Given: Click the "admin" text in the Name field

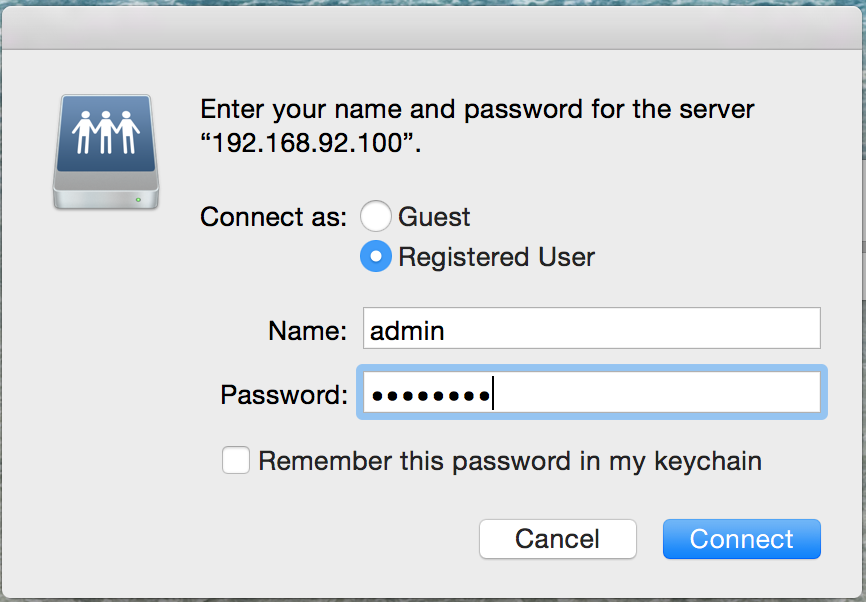Looking at the screenshot, I should point(407,330).
